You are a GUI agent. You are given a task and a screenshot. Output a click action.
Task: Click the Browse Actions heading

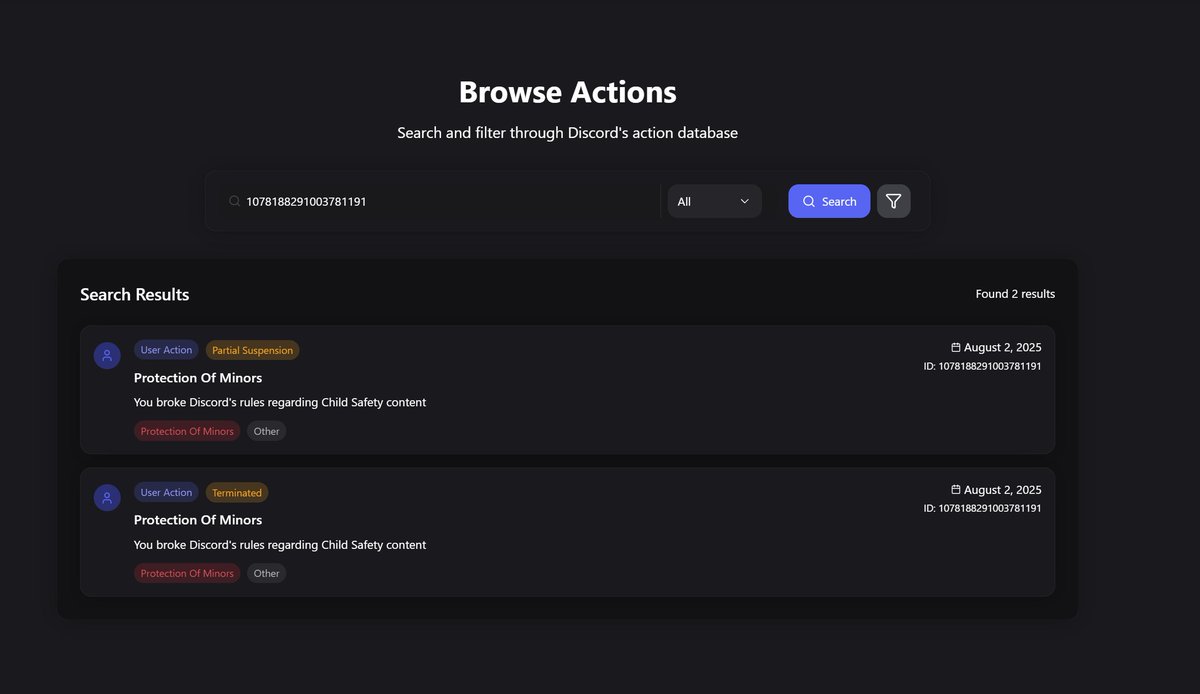568,92
